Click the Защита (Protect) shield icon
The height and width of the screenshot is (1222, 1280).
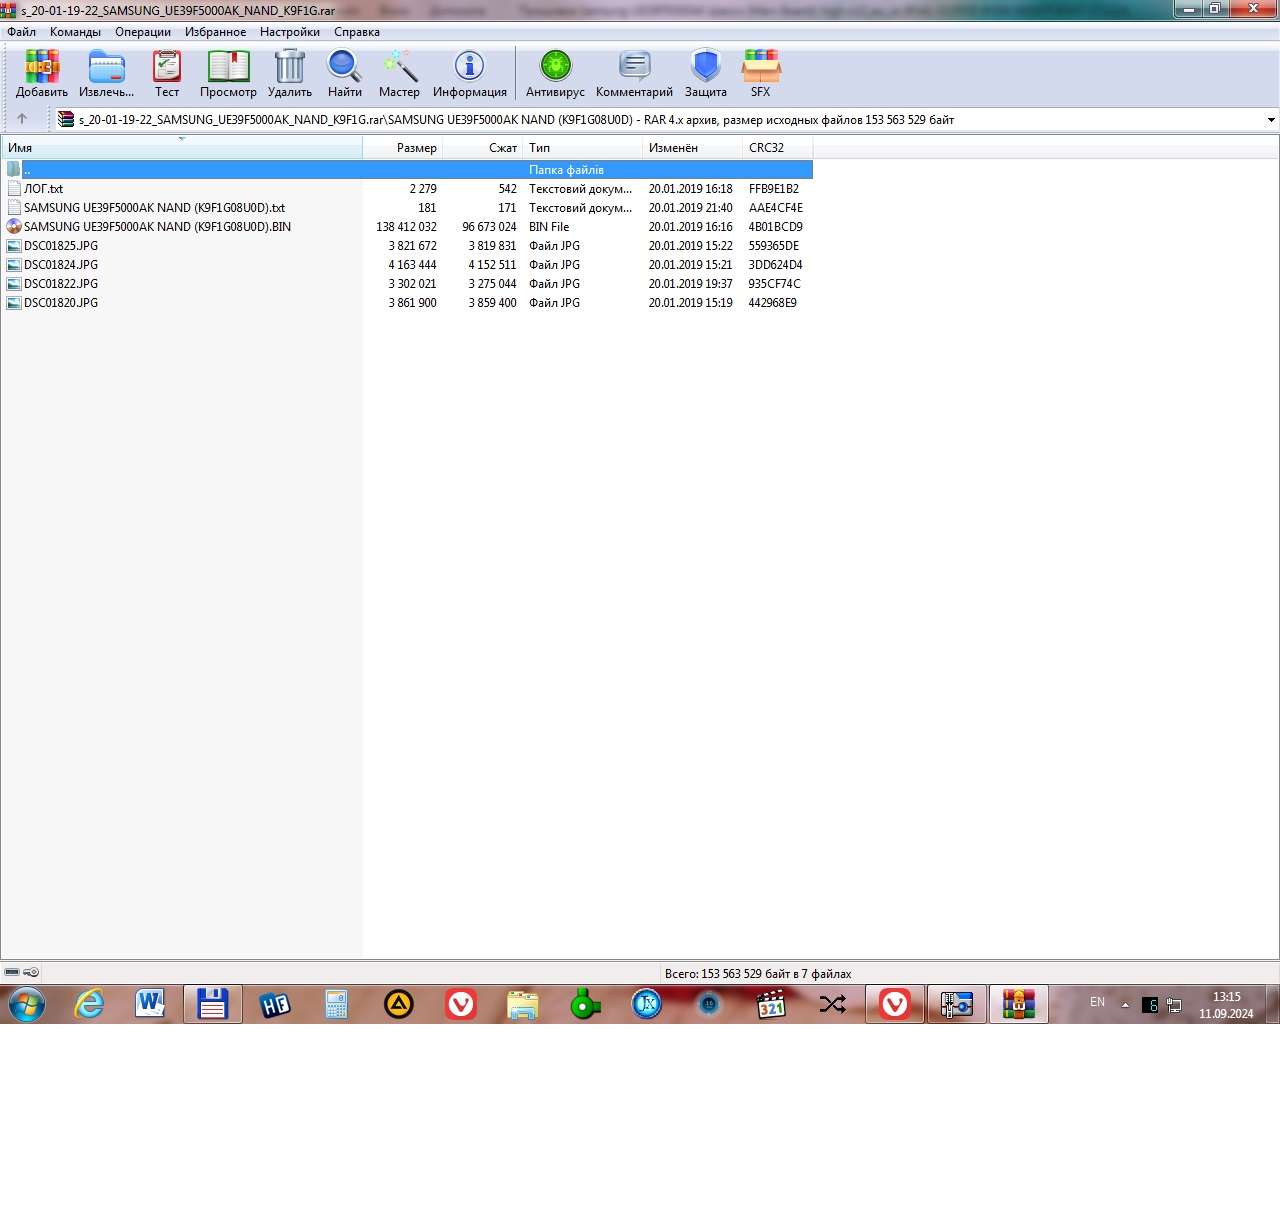point(706,74)
